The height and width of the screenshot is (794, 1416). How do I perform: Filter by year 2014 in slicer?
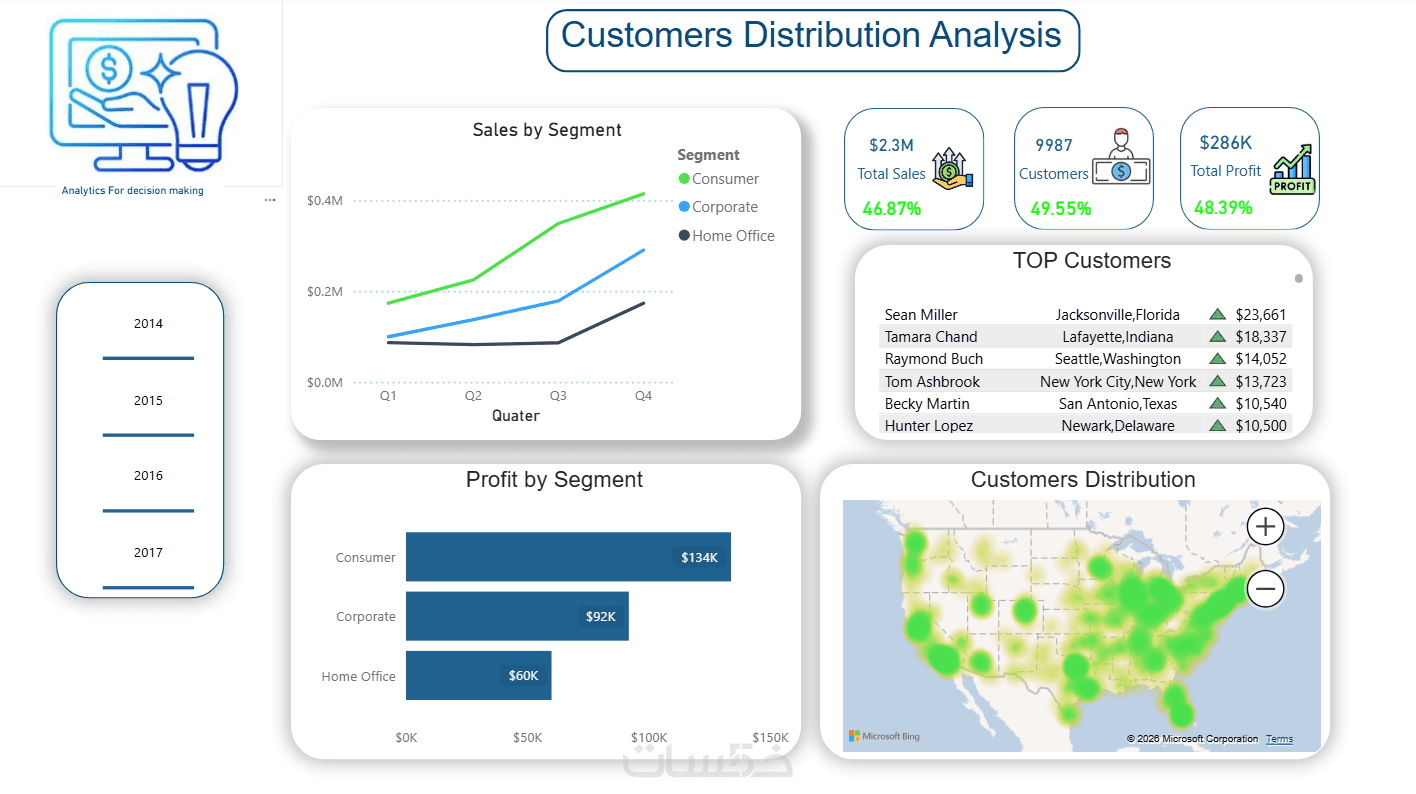(x=148, y=324)
